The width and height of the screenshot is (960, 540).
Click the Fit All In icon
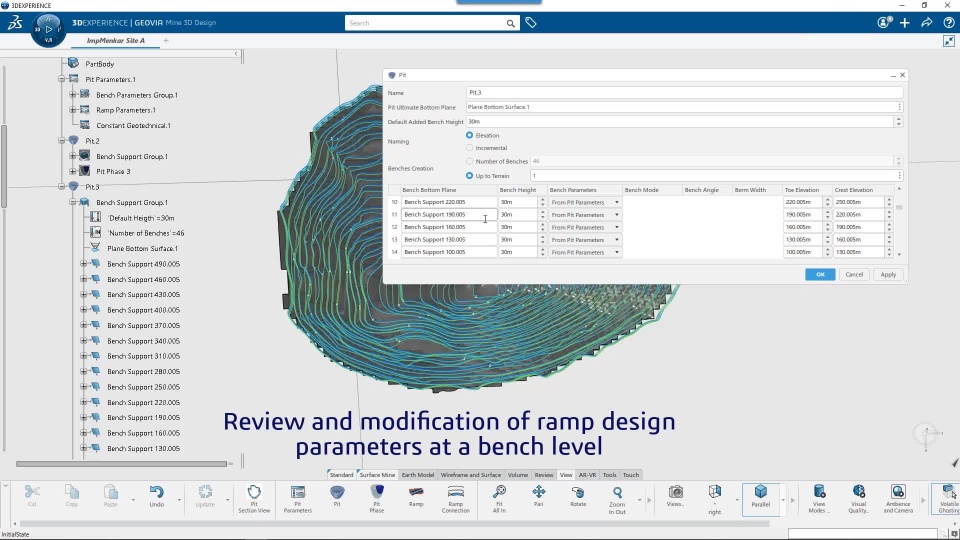[499, 498]
